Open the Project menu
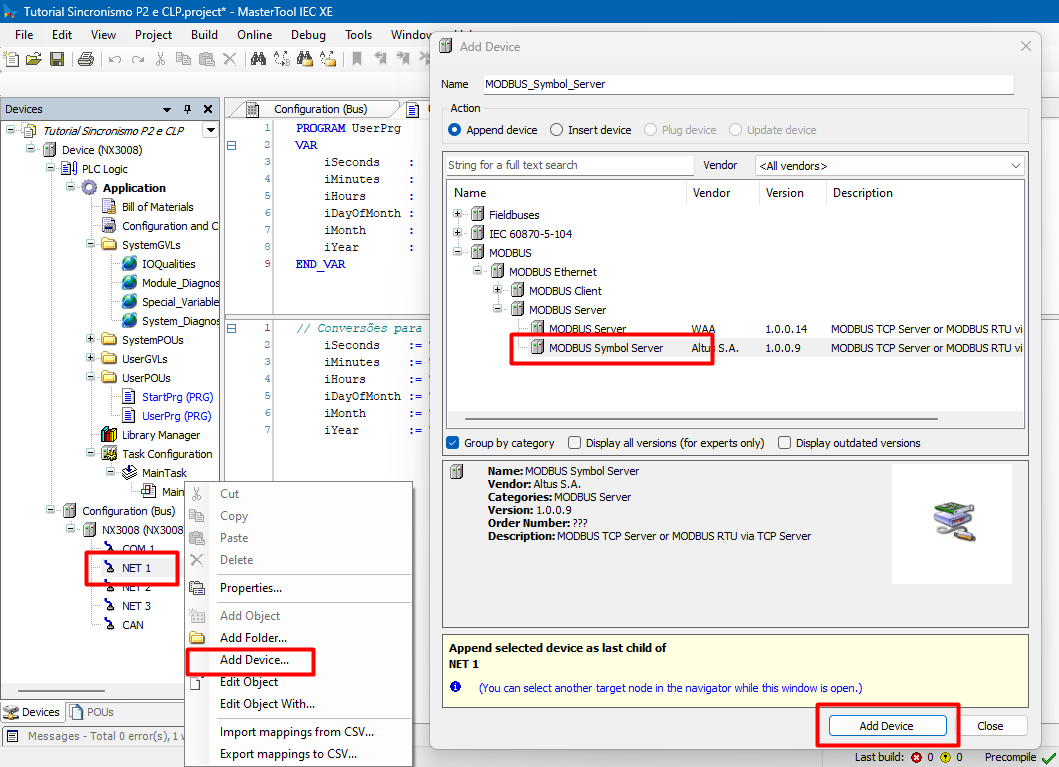The height and width of the screenshot is (767, 1059). click(153, 35)
